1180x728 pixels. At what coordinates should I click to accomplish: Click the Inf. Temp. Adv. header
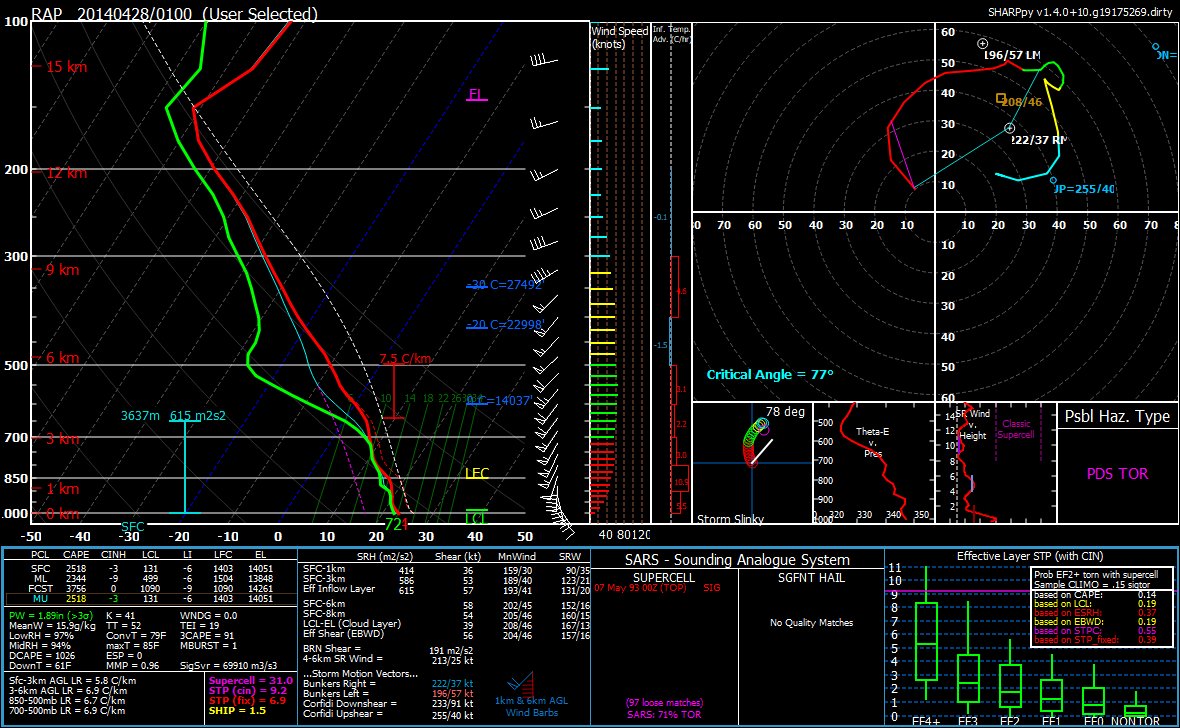(x=671, y=34)
